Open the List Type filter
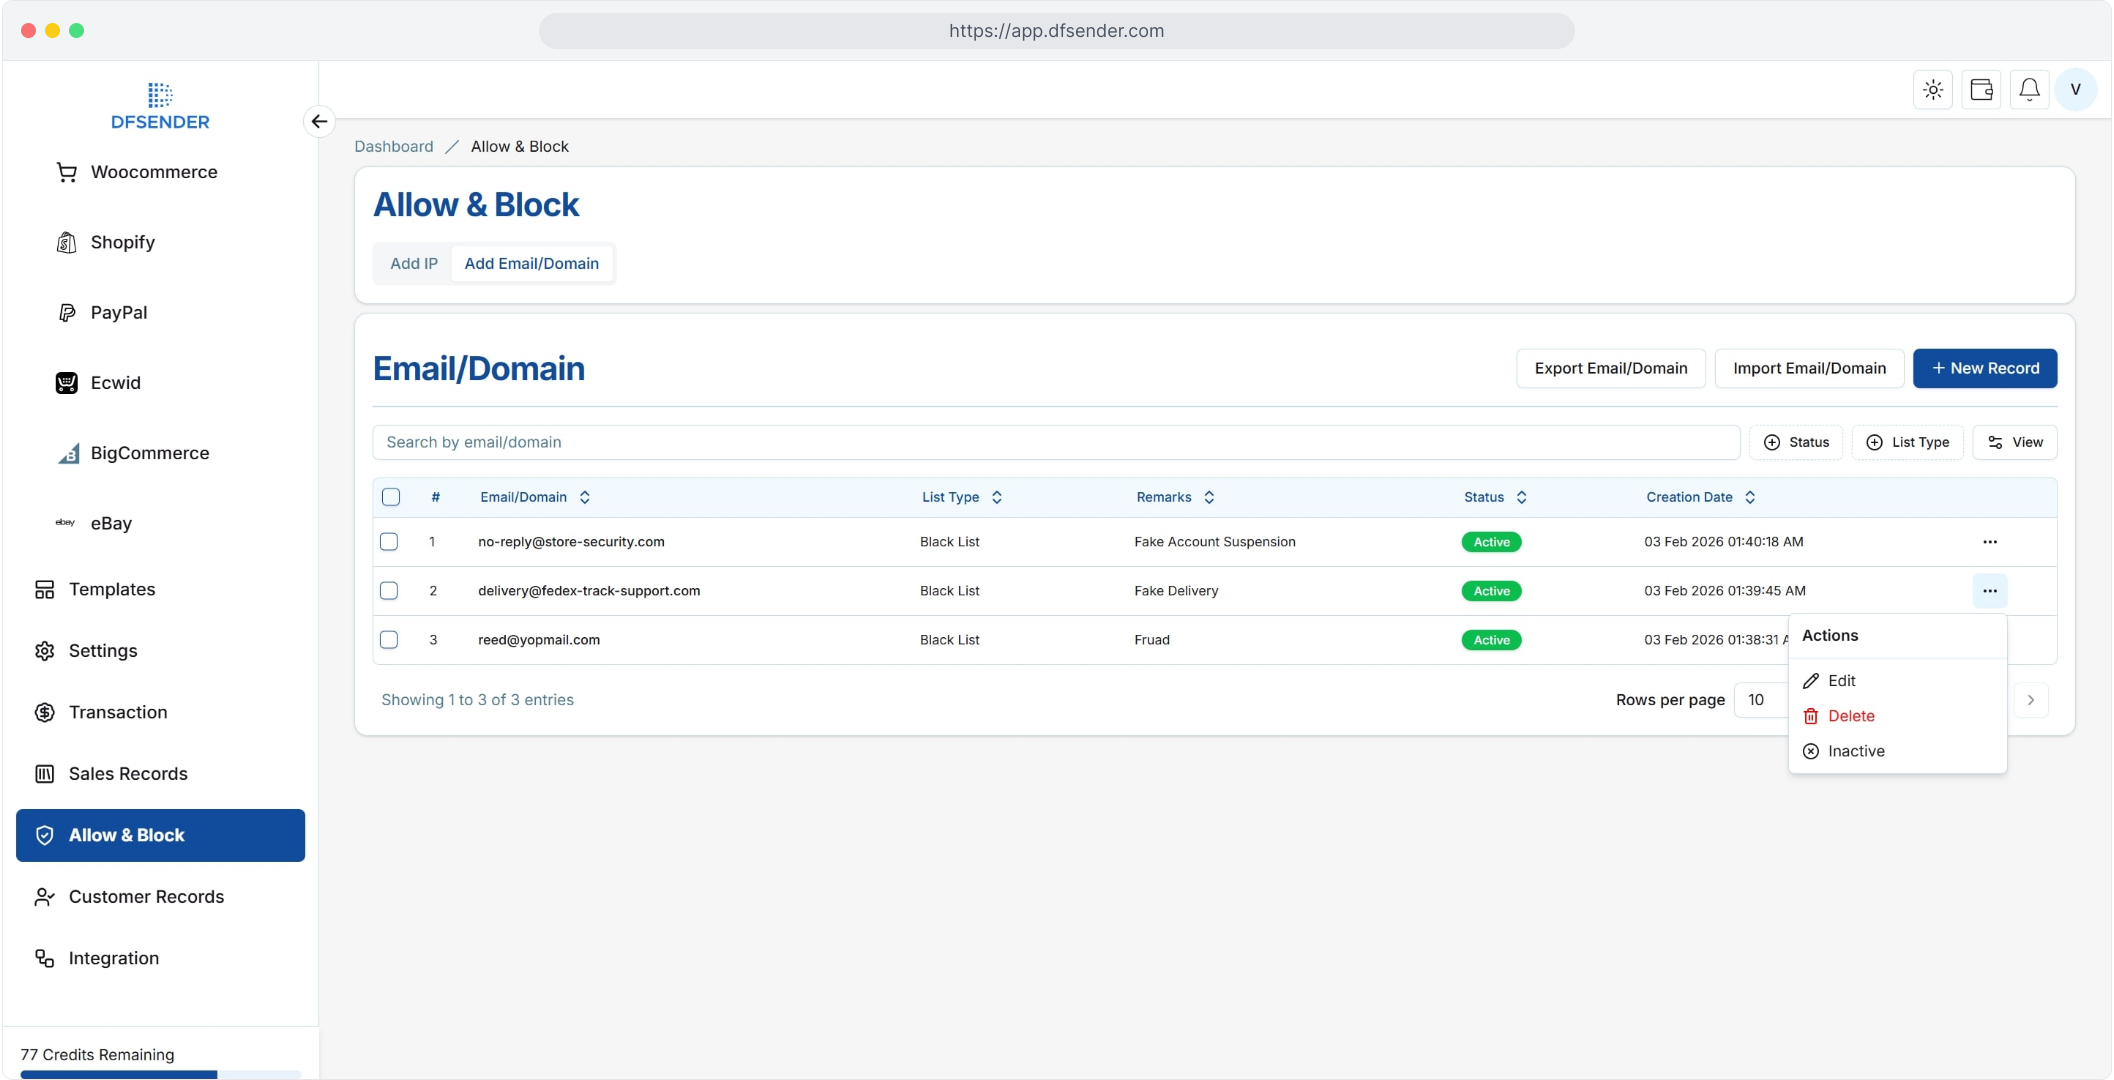Viewport: 2114px width, 1080px height. tap(1907, 442)
